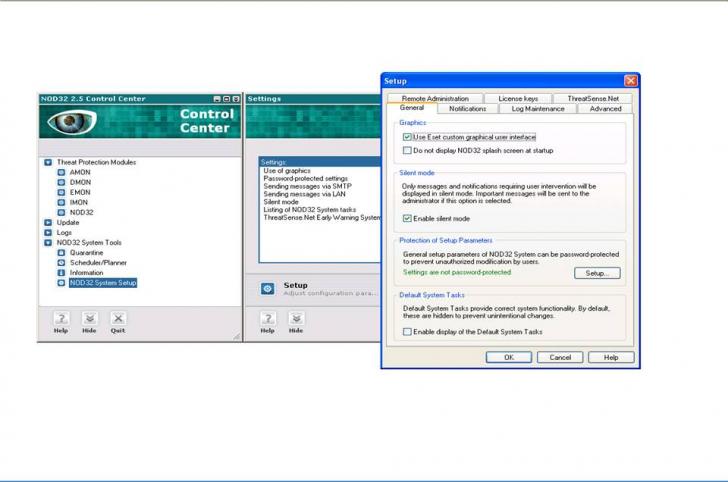
Task: Select Password protected settings entry
Action: tap(306, 178)
